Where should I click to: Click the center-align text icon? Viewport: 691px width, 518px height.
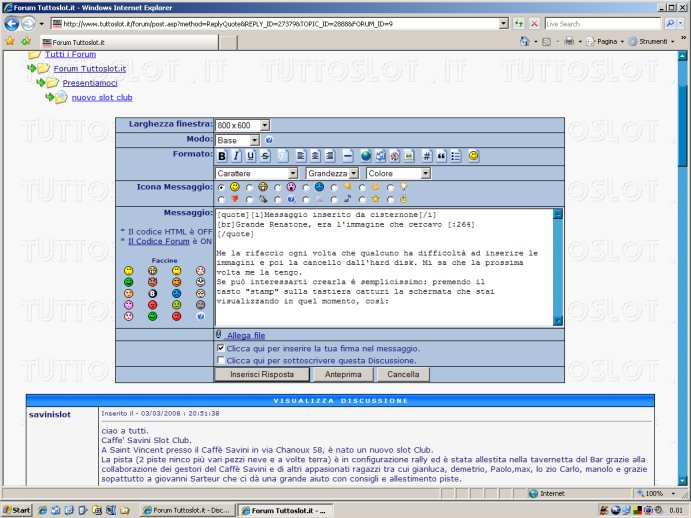(315, 156)
